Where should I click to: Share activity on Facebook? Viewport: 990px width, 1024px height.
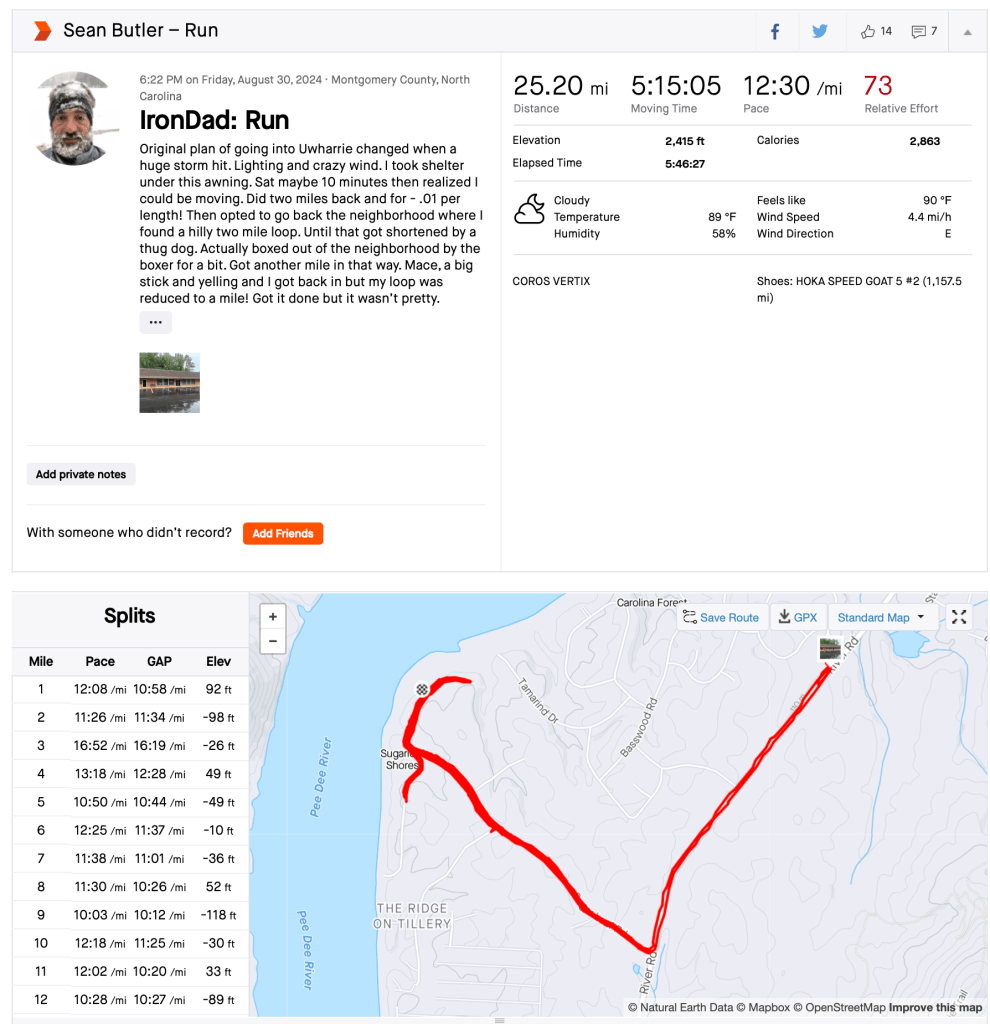775,31
